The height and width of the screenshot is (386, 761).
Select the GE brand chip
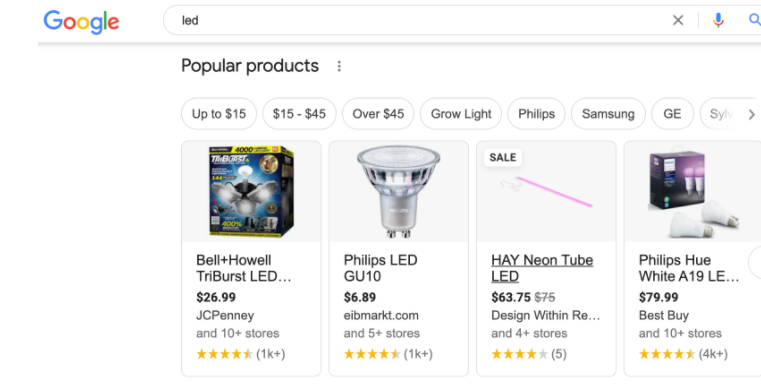tap(672, 114)
